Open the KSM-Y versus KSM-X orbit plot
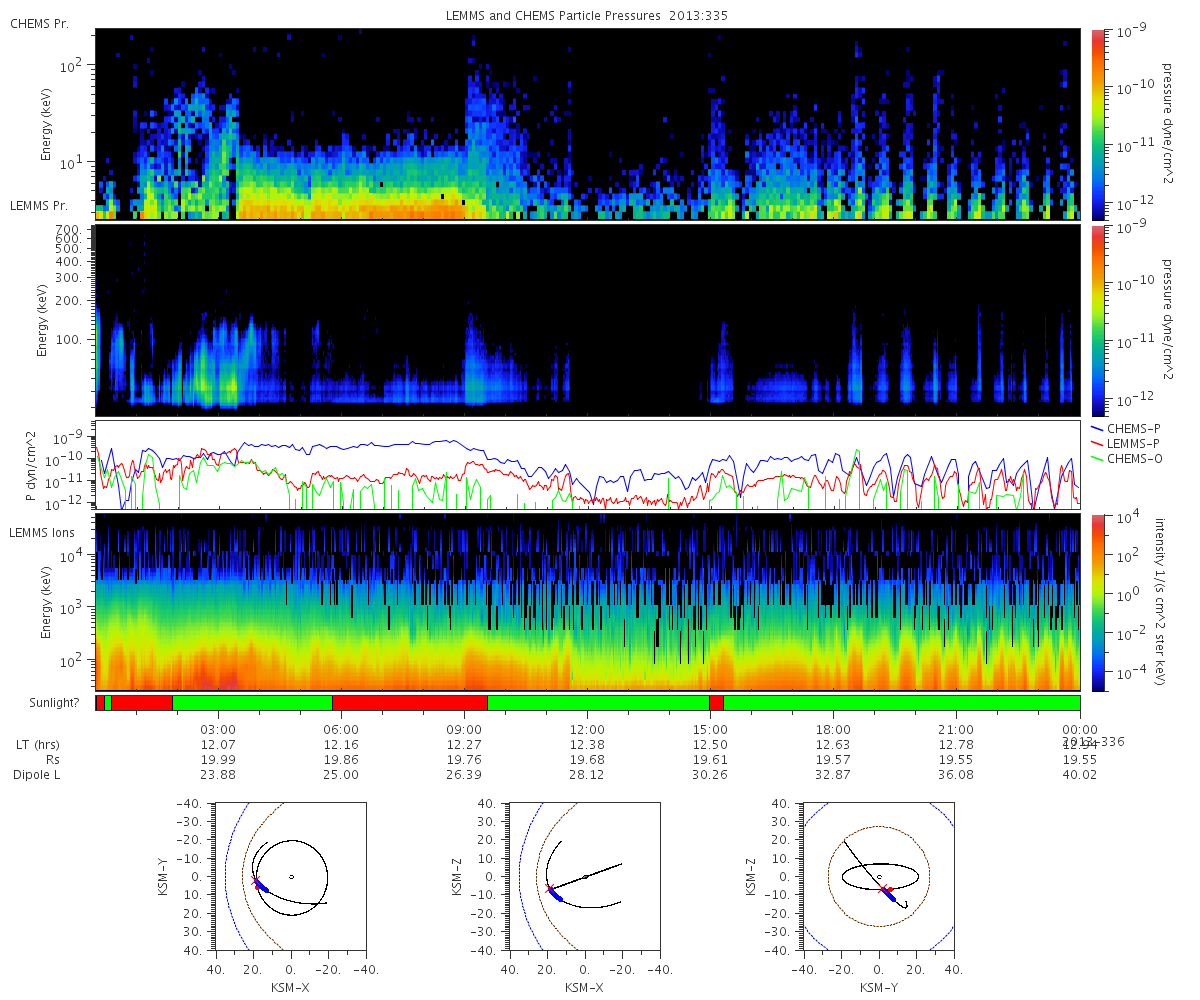1200x1000 pixels. click(291, 876)
